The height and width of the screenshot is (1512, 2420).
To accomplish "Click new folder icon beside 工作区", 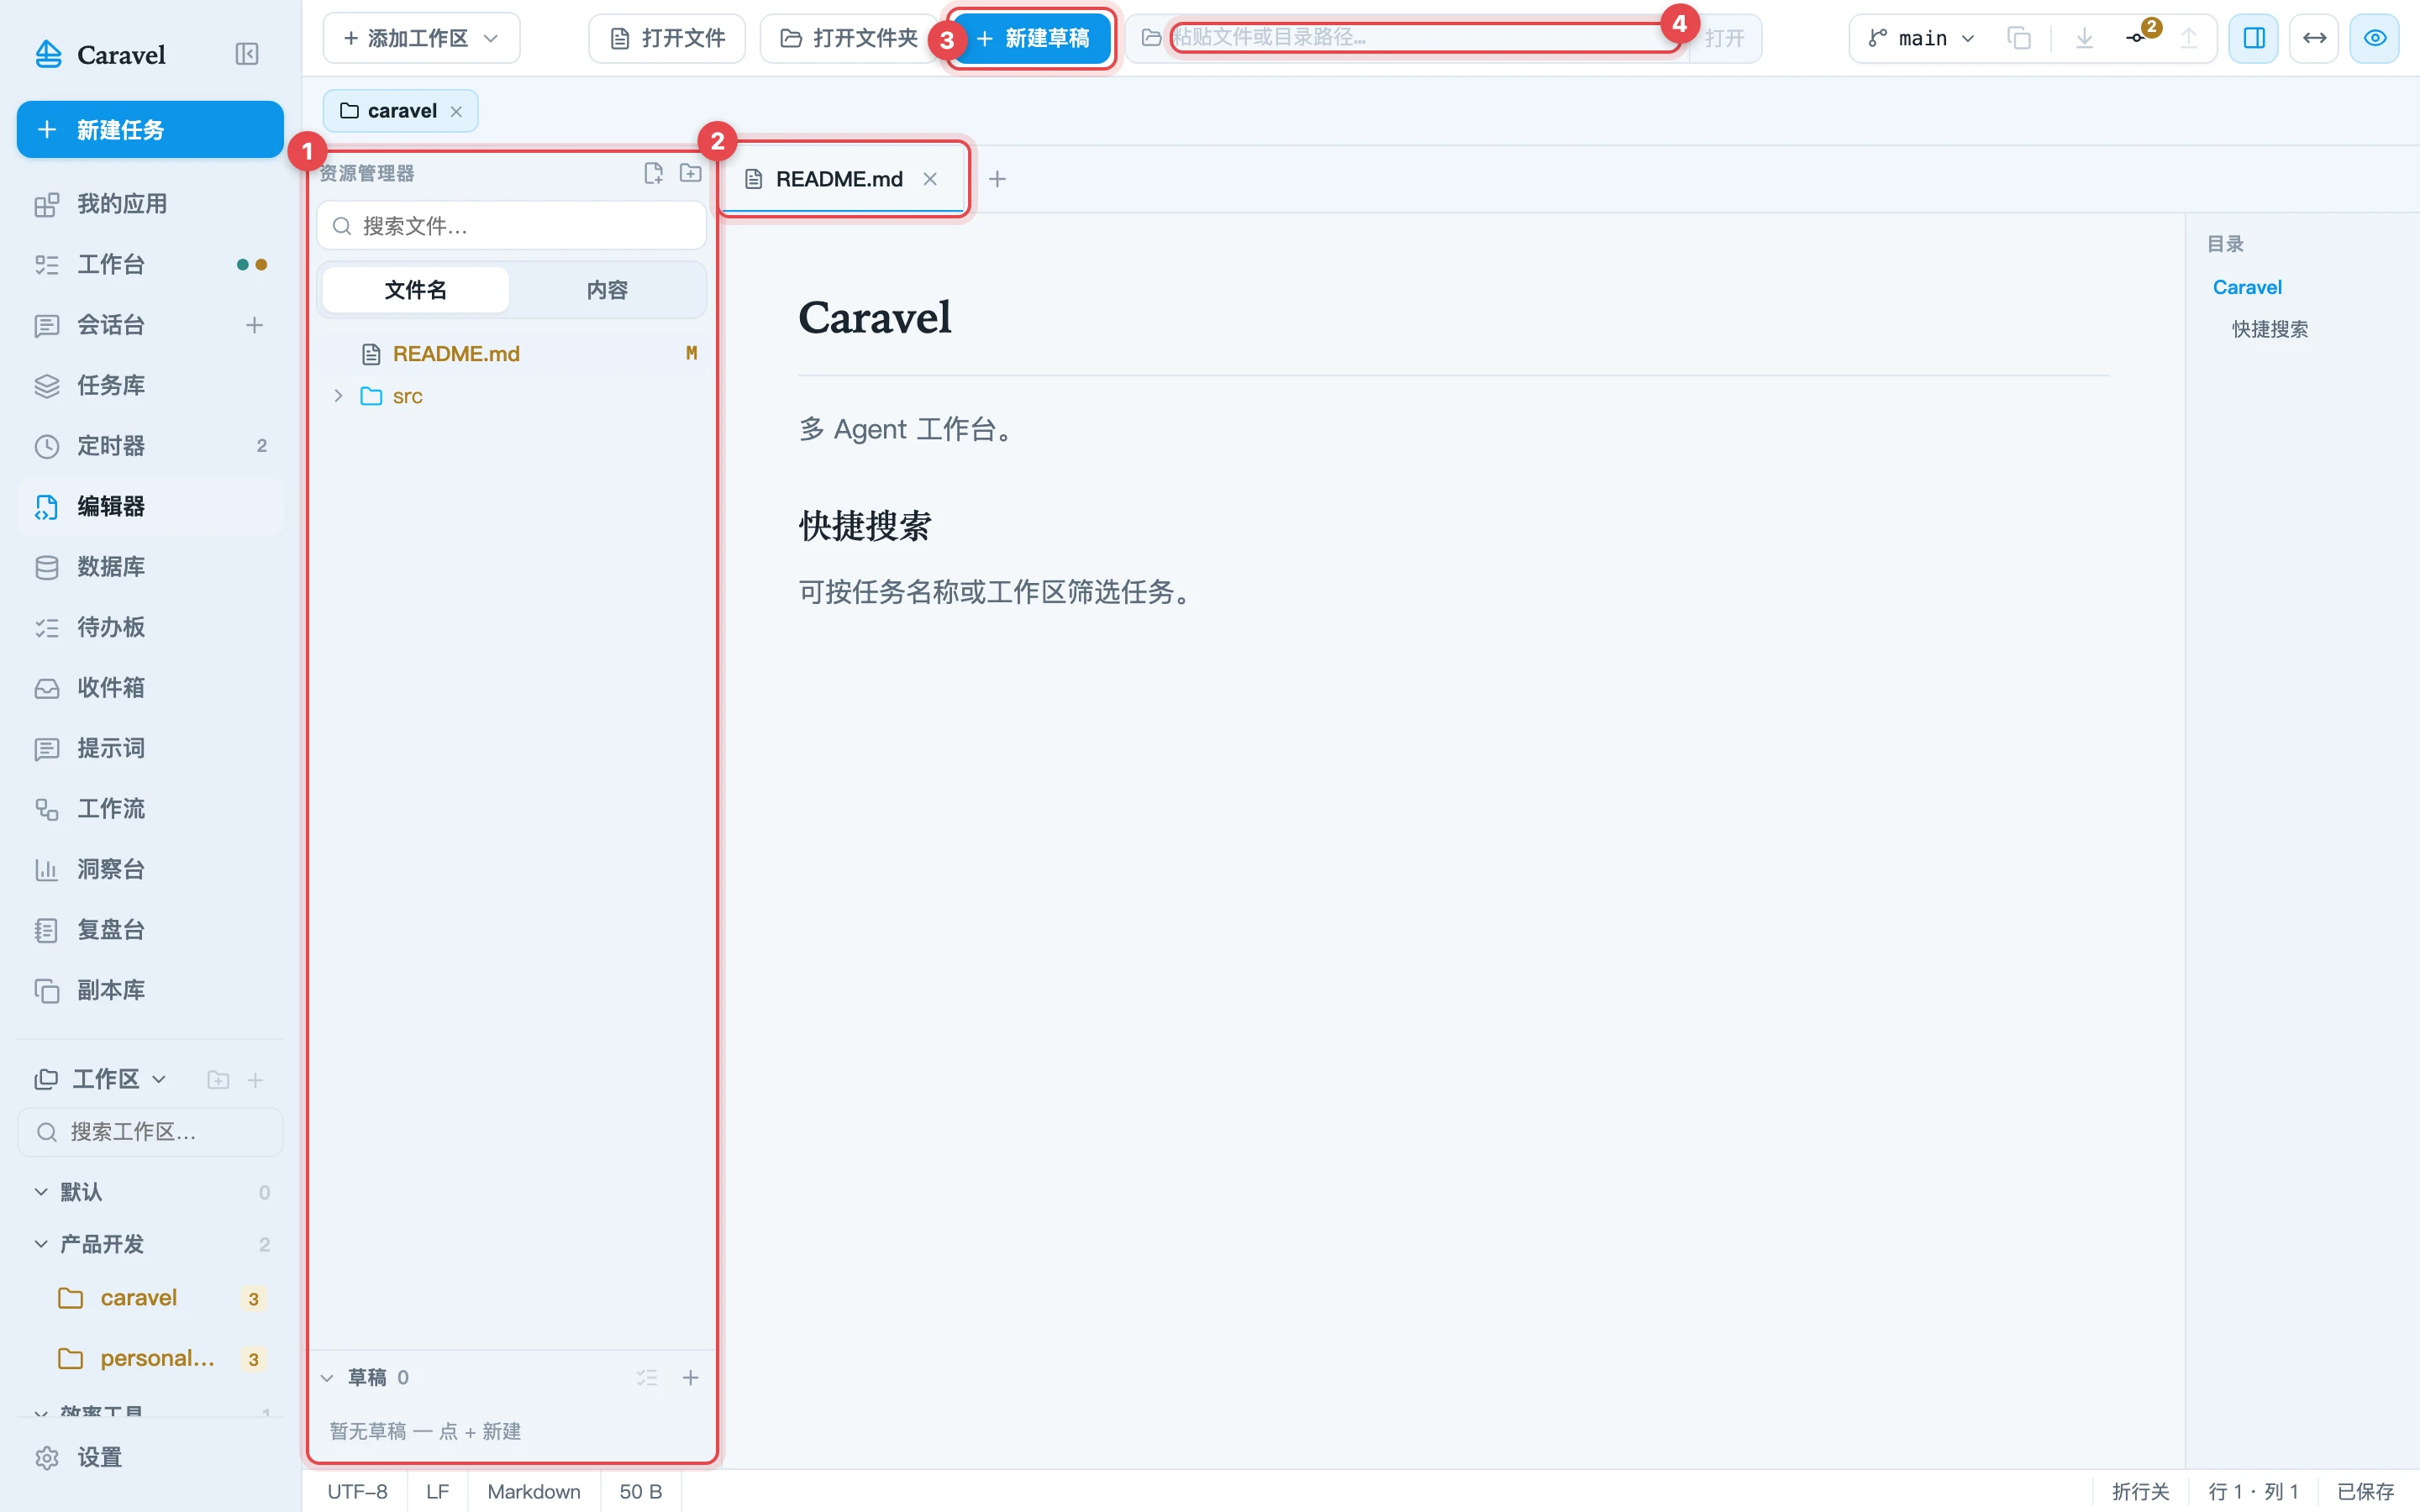I will [x=218, y=1080].
